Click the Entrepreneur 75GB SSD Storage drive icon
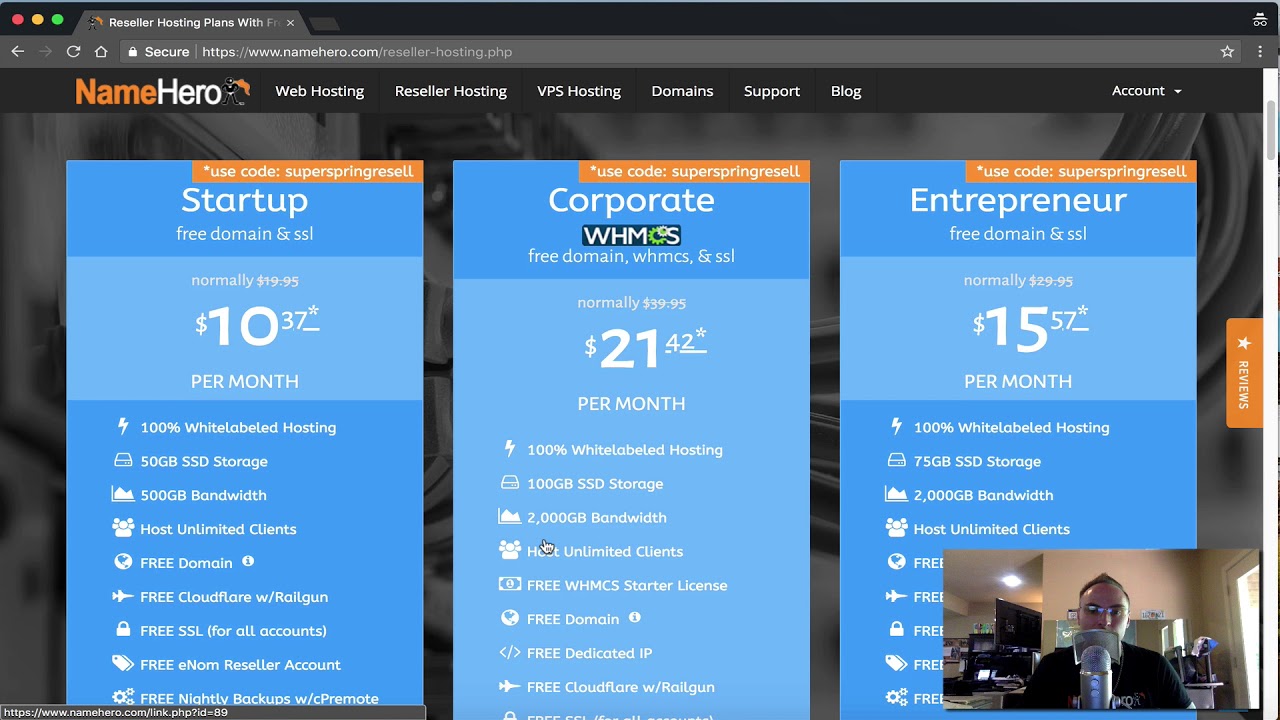 [897, 461]
